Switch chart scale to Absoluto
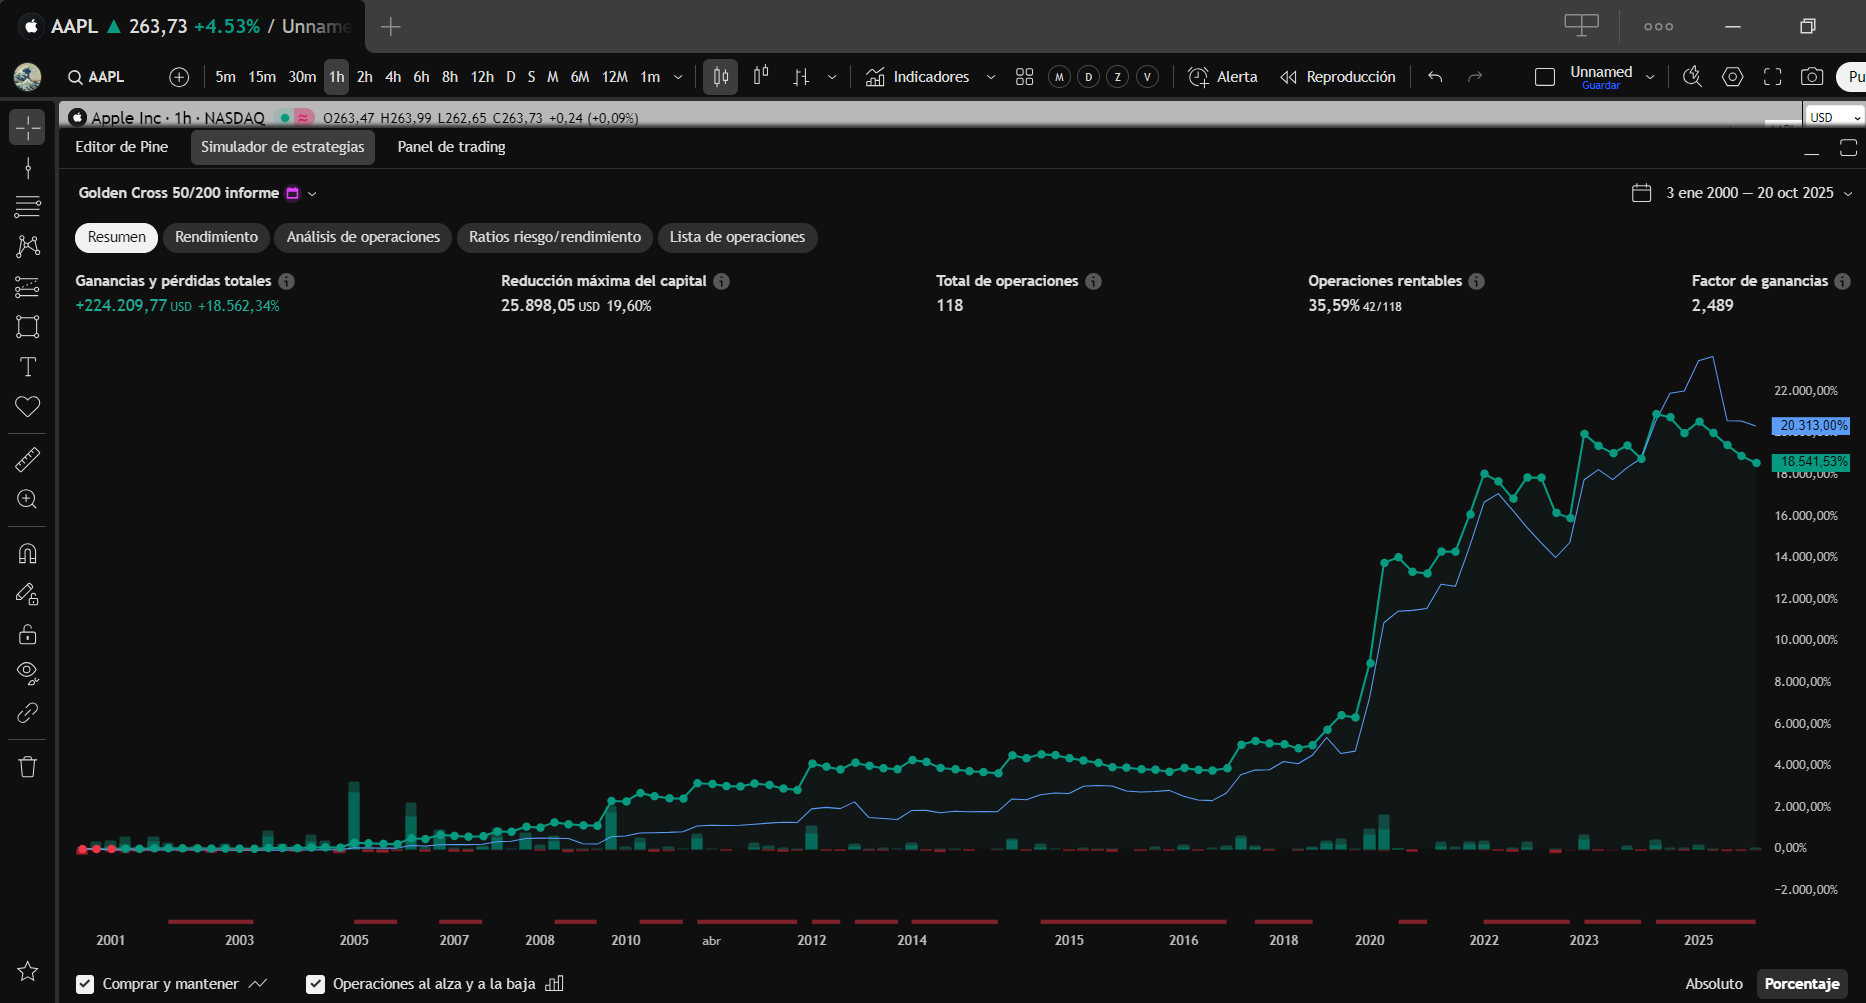The height and width of the screenshot is (1003, 1866). pyautogui.click(x=1713, y=984)
